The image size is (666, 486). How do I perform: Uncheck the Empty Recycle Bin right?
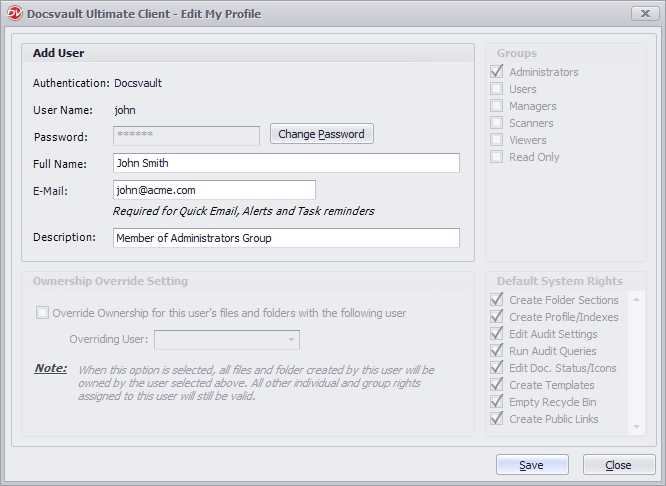click(x=497, y=402)
